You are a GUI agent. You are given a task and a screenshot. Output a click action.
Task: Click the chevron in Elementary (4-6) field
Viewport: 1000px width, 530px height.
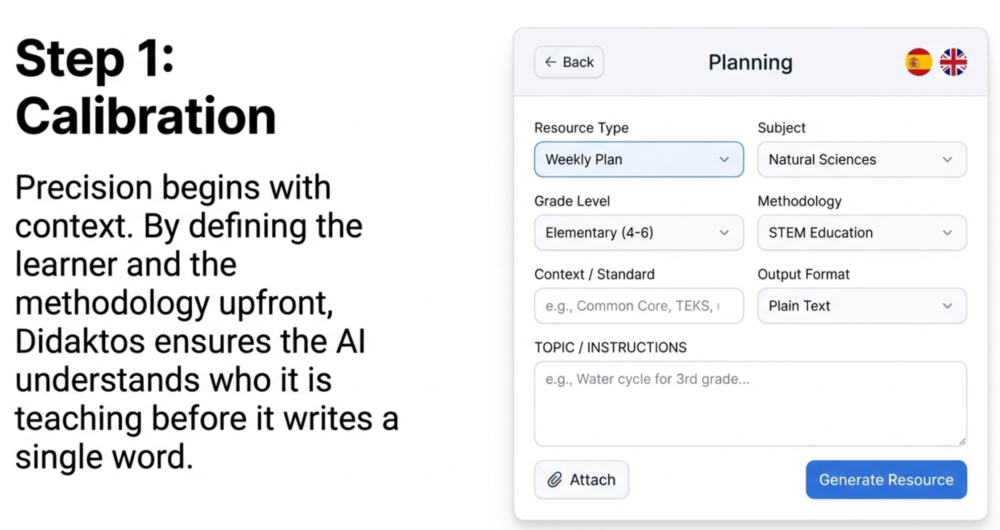tap(724, 233)
